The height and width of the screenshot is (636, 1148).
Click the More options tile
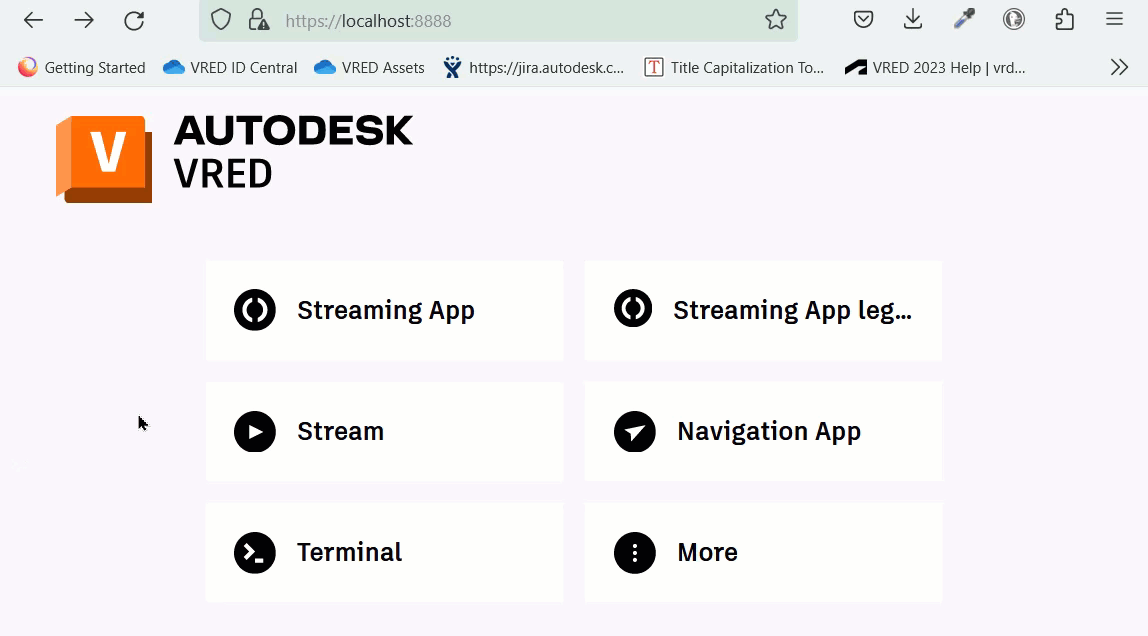(763, 552)
